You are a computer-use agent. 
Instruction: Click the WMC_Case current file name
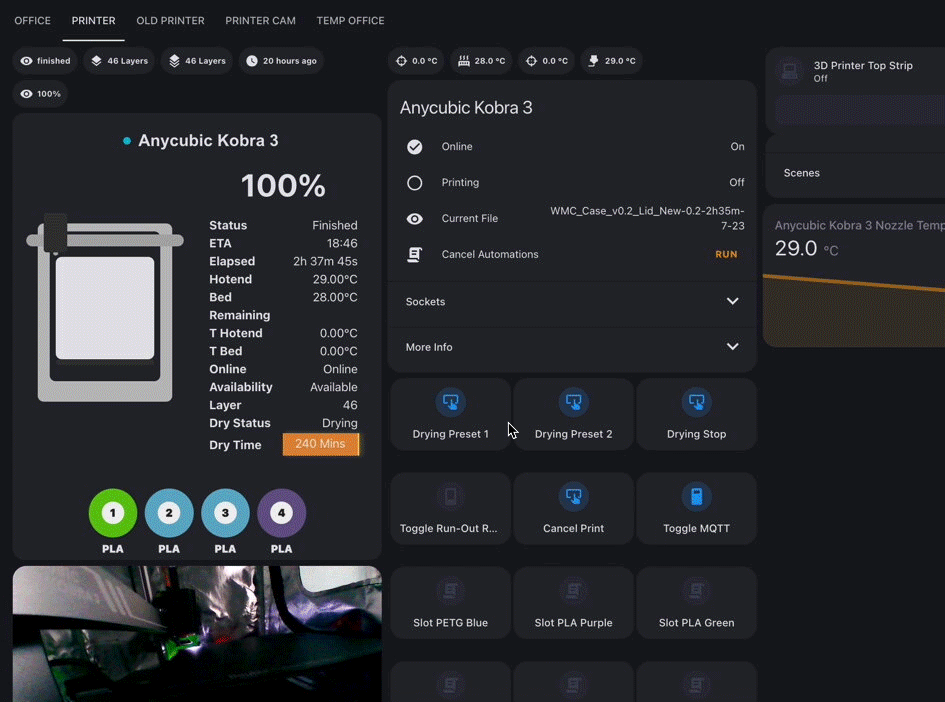pyautogui.click(x=647, y=218)
